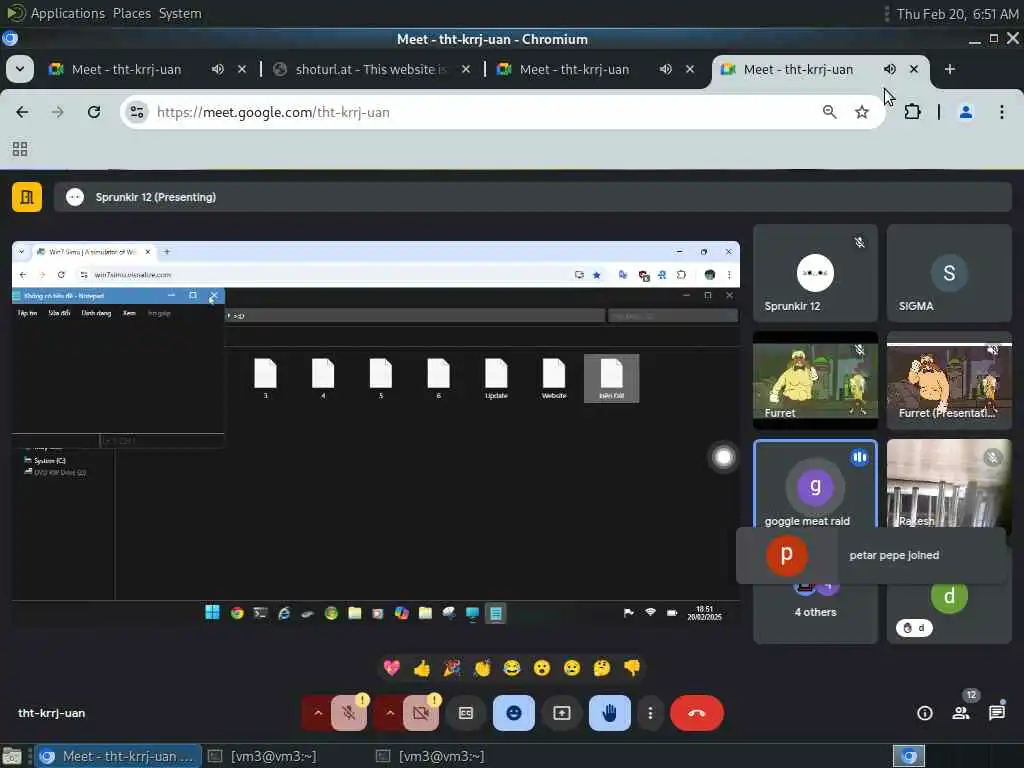Select the Rakesh video tile
The width and height of the screenshot is (1024, 768).
pos(949,484)
